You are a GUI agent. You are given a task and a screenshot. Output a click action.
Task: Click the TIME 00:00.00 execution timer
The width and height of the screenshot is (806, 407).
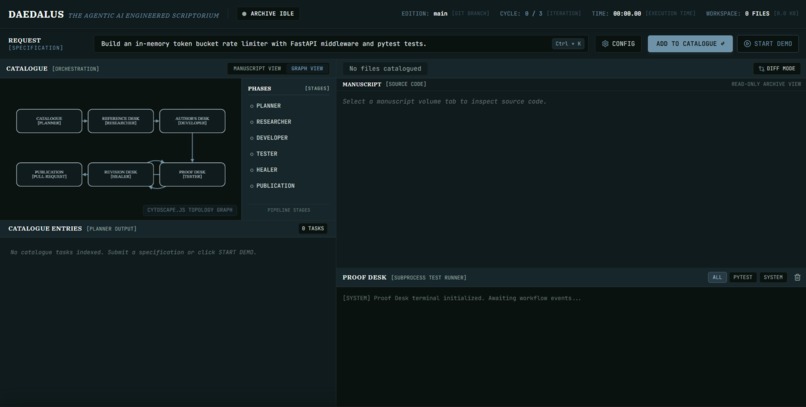(x=643, y=14)
